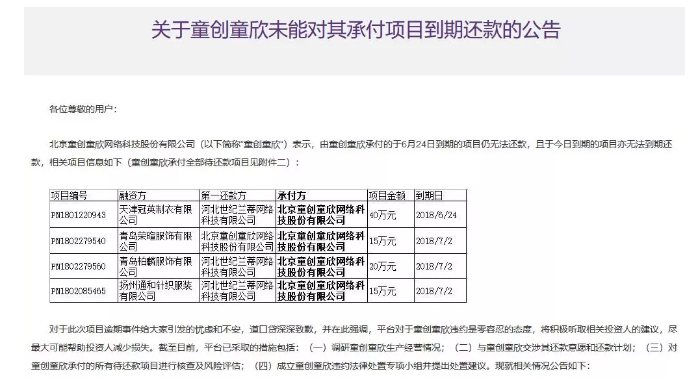Click 河北世纪兰蒂 repayer in 扬州通和 row
The width and height of the screenshot is (700, 386).
[x=238, y=291]
